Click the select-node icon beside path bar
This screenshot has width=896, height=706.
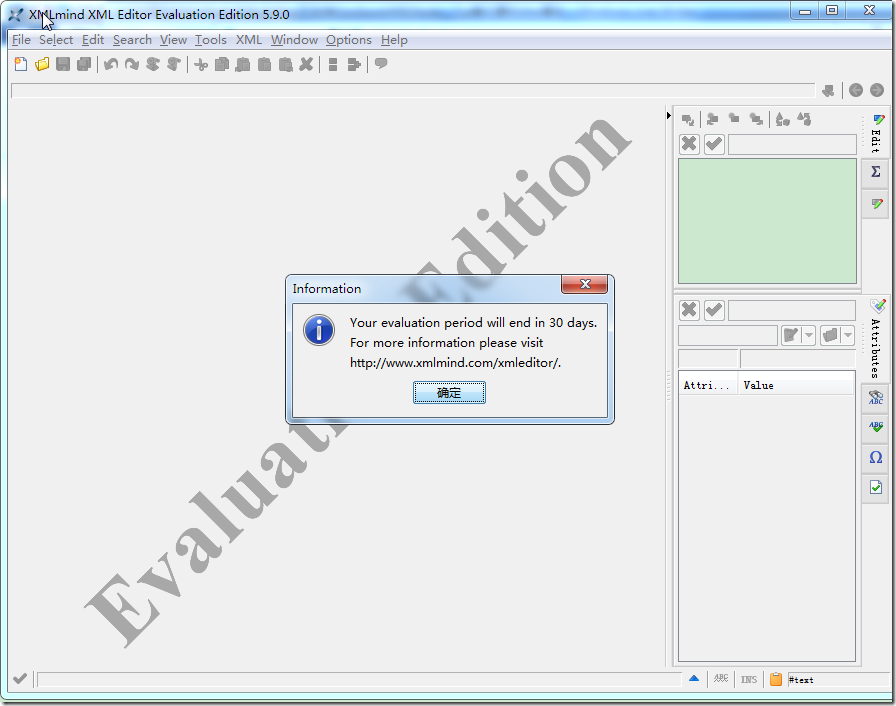[x=828, y=90]
